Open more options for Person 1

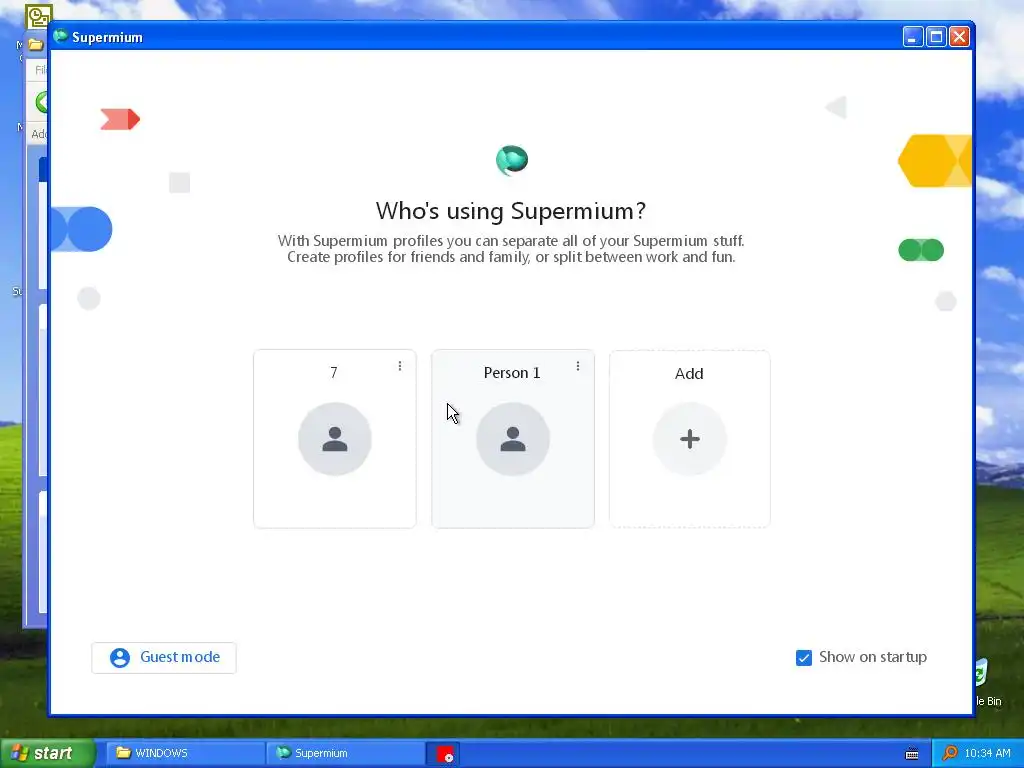(578, 366)
